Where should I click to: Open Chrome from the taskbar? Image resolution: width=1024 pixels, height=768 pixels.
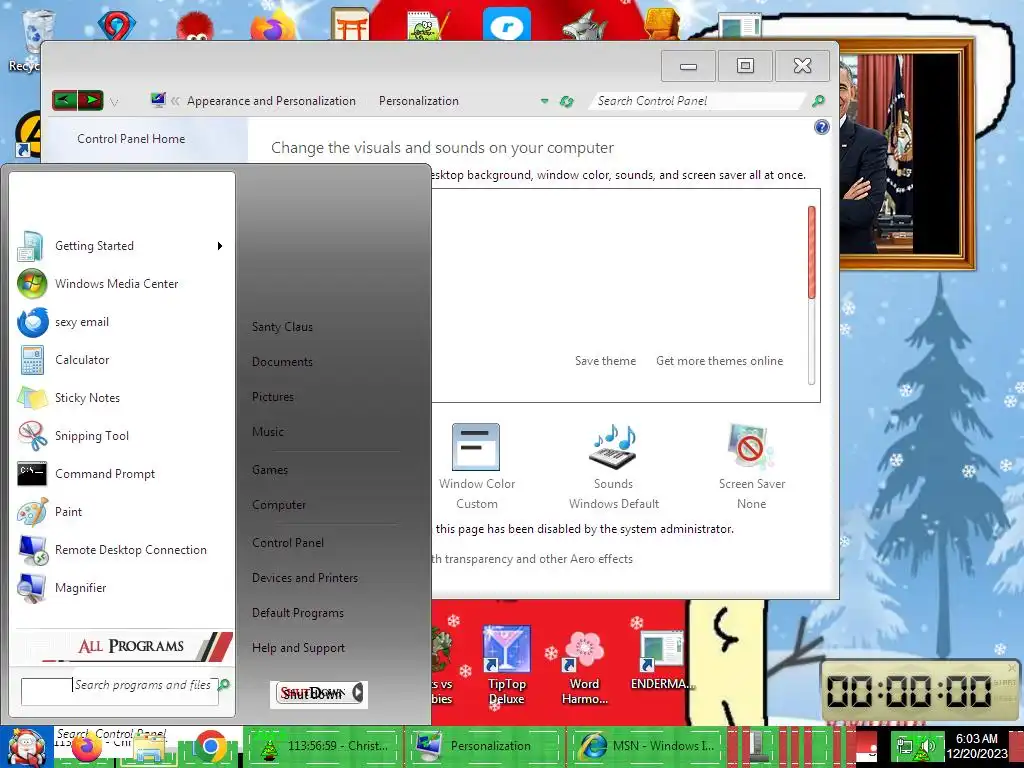[x=210, y=746]
